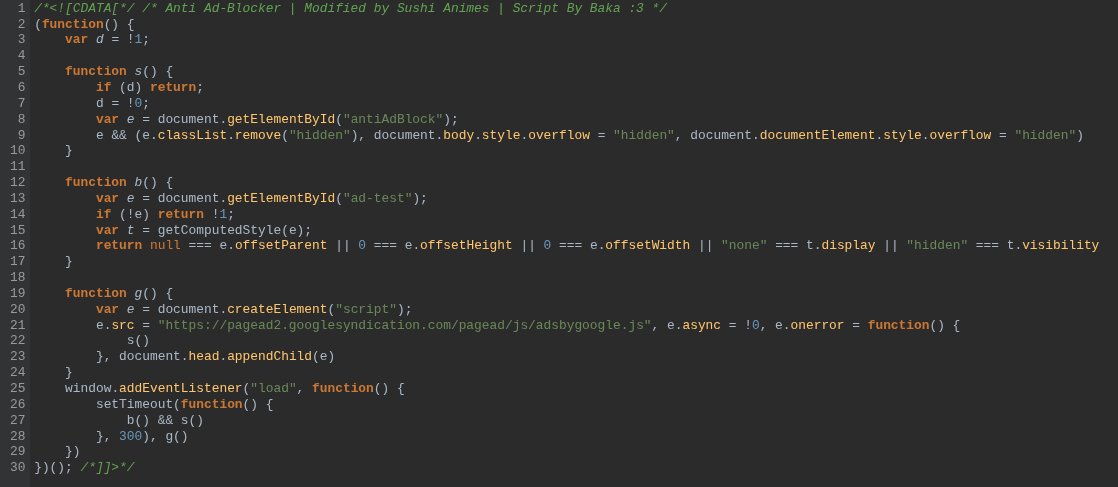Viewport: 1118px width, 487px height.
Task: Click the src property on line 21
Action: [123, 324]
